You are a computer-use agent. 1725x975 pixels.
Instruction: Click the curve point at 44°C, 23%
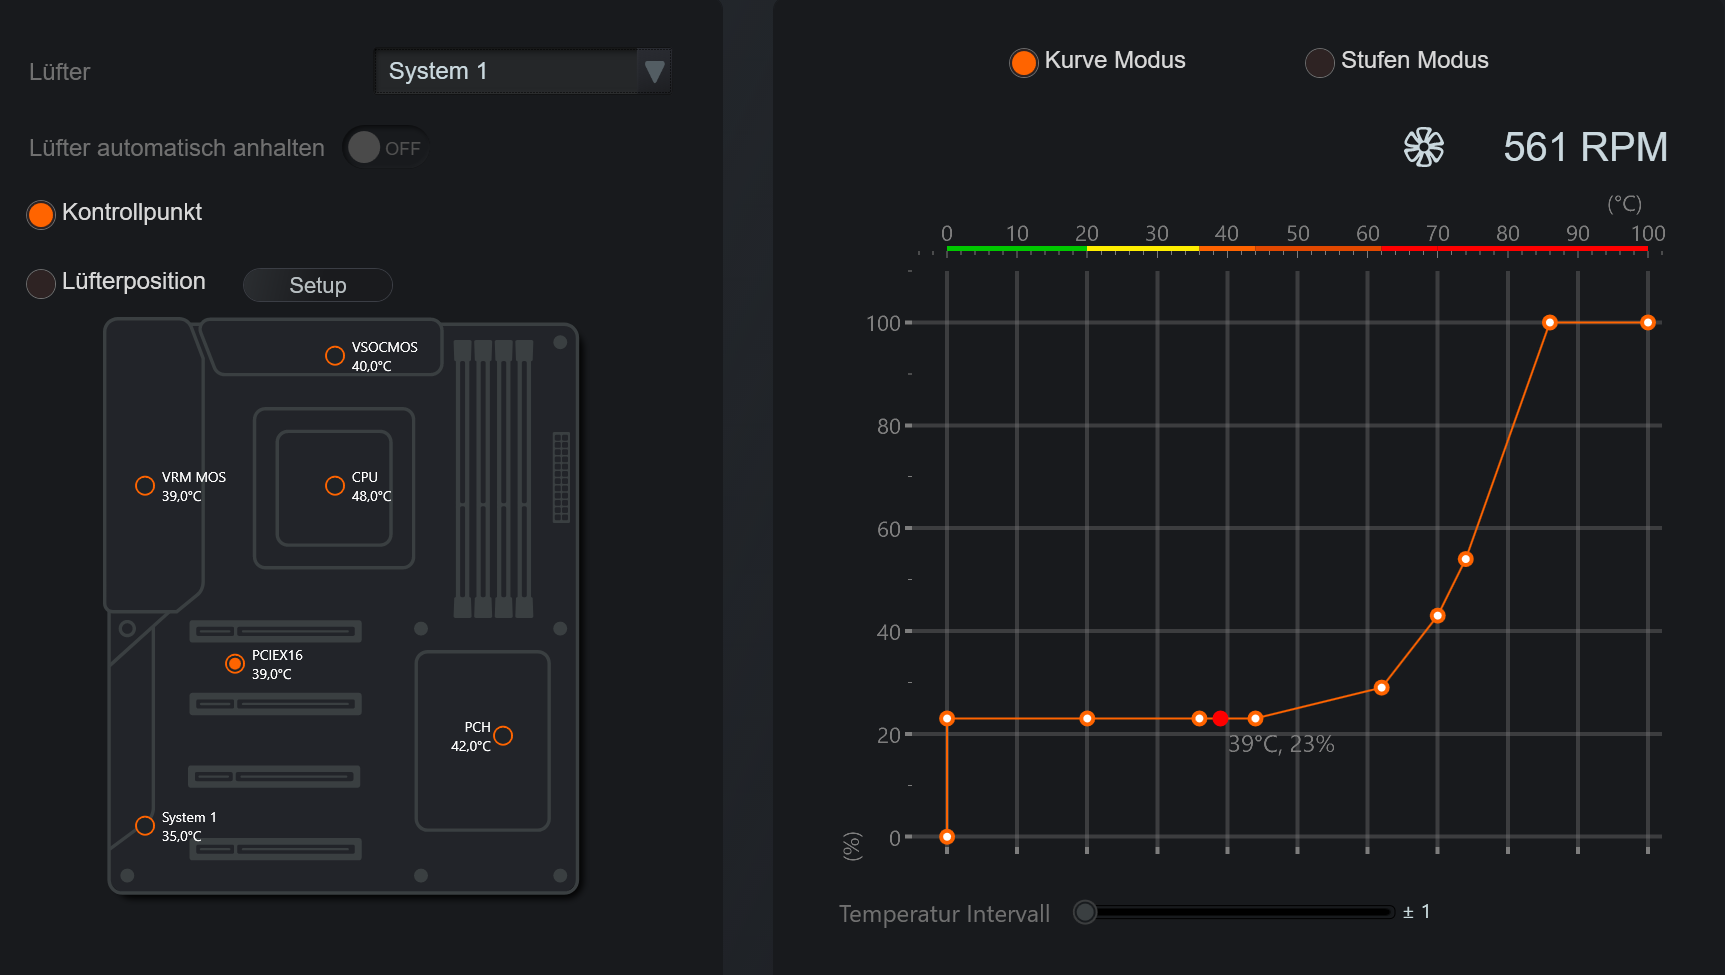click(1255, 718)
